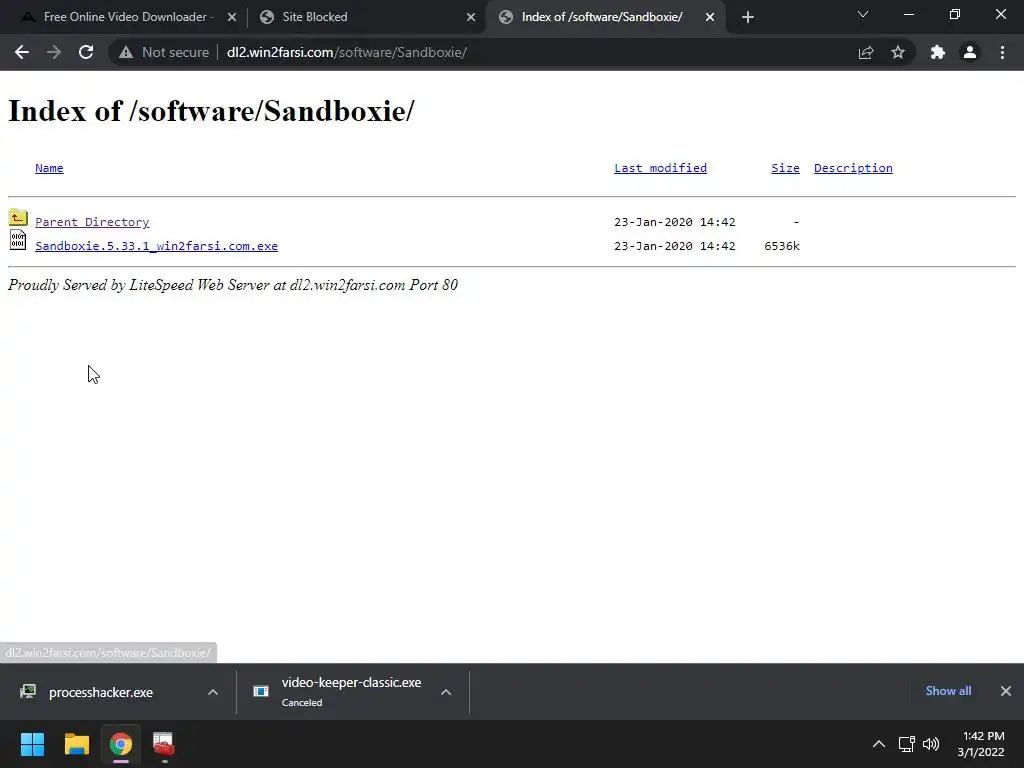Open the processhacker.exe download item
Viewport: 1024px width, 768px height.
point(101,692)
